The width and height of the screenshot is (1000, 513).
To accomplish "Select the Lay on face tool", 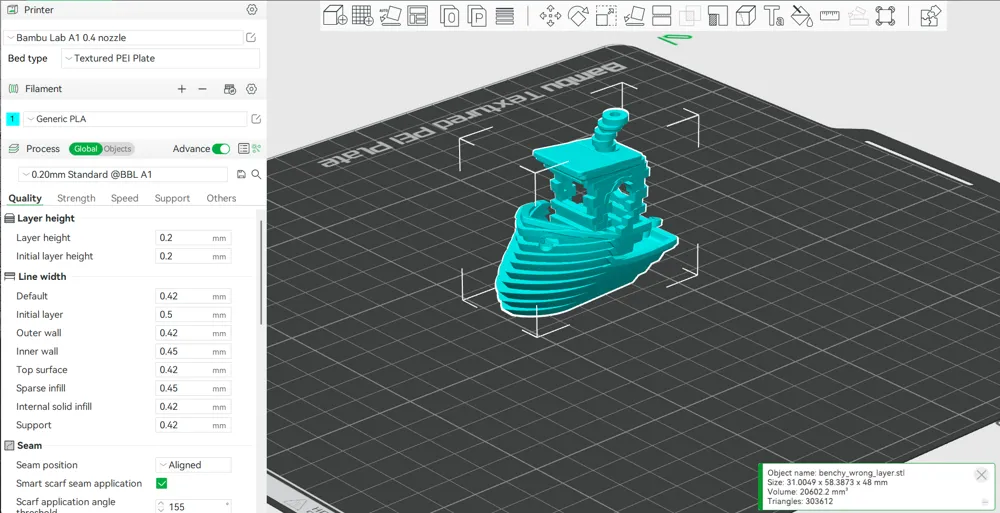I will pyautogui.click(x=634, y=16).
